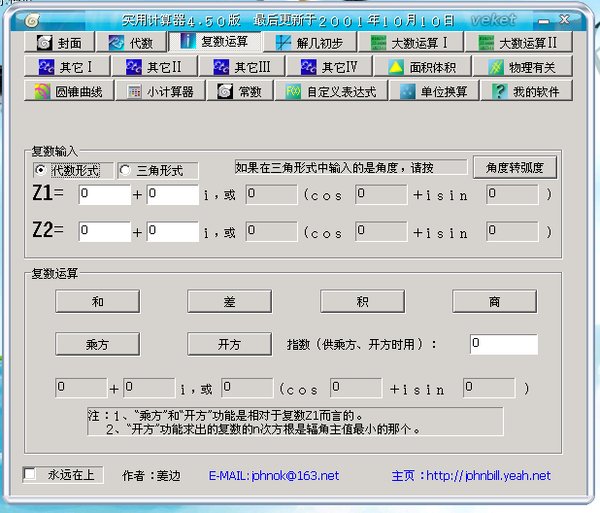Screen dimensions: 600x513
Task: Select the 三角形式 radio button
Action: (x=125, y=170)
